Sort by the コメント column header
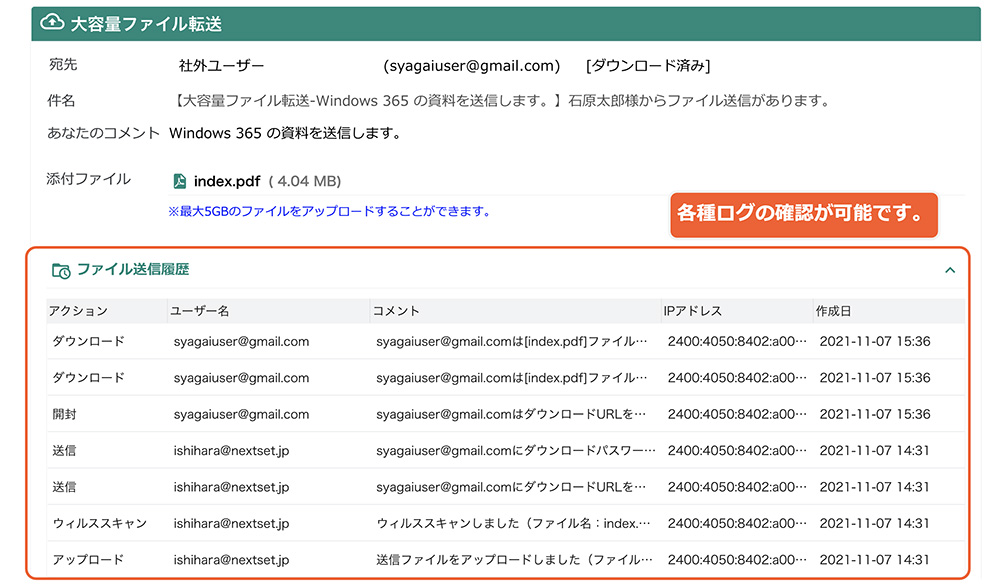Image resolution: width=1000 pixels, height=584 pixels. pos(396,310)
